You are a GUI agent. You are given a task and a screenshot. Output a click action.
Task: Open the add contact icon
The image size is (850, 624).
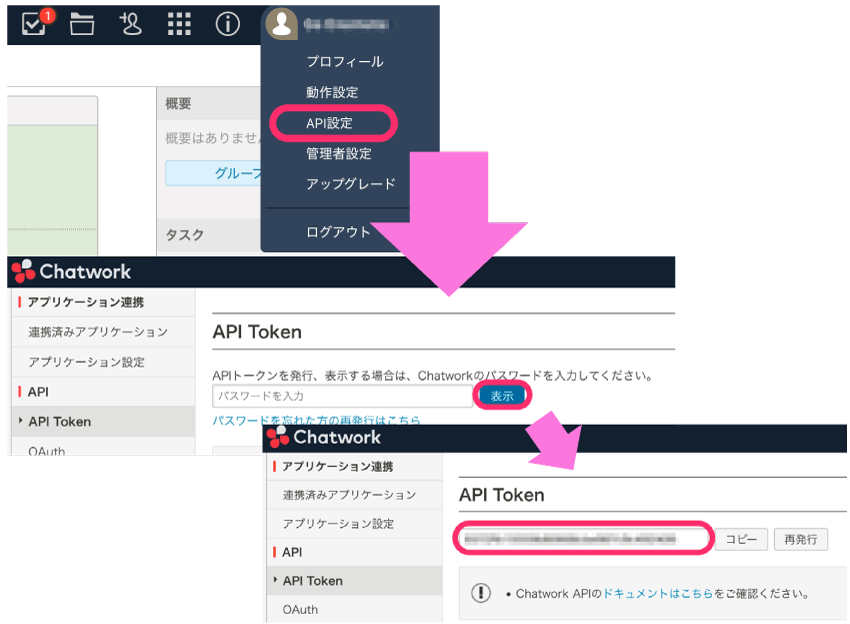pyautogui.click(x=130, y=24)
